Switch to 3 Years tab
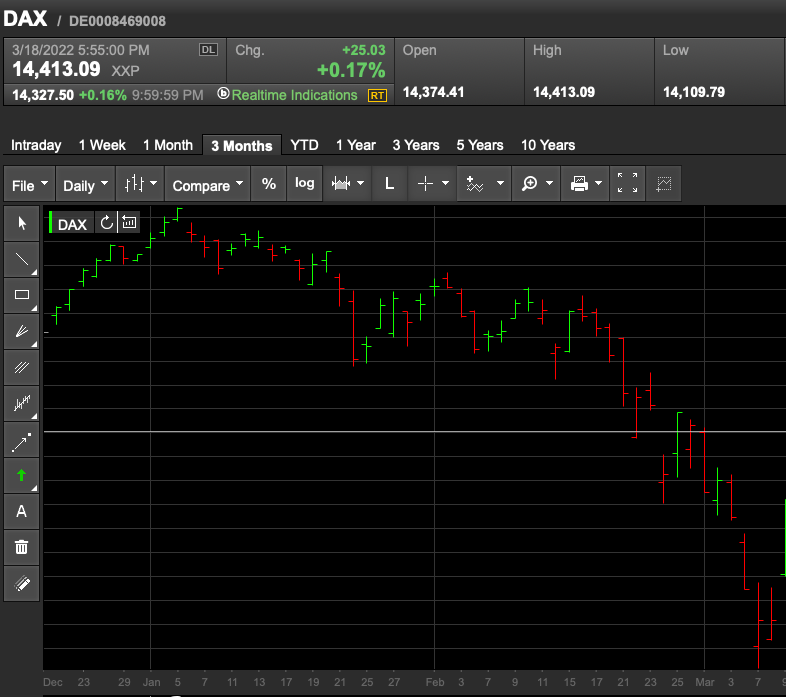This screenshot has width=786, height=697. [416, 145]
